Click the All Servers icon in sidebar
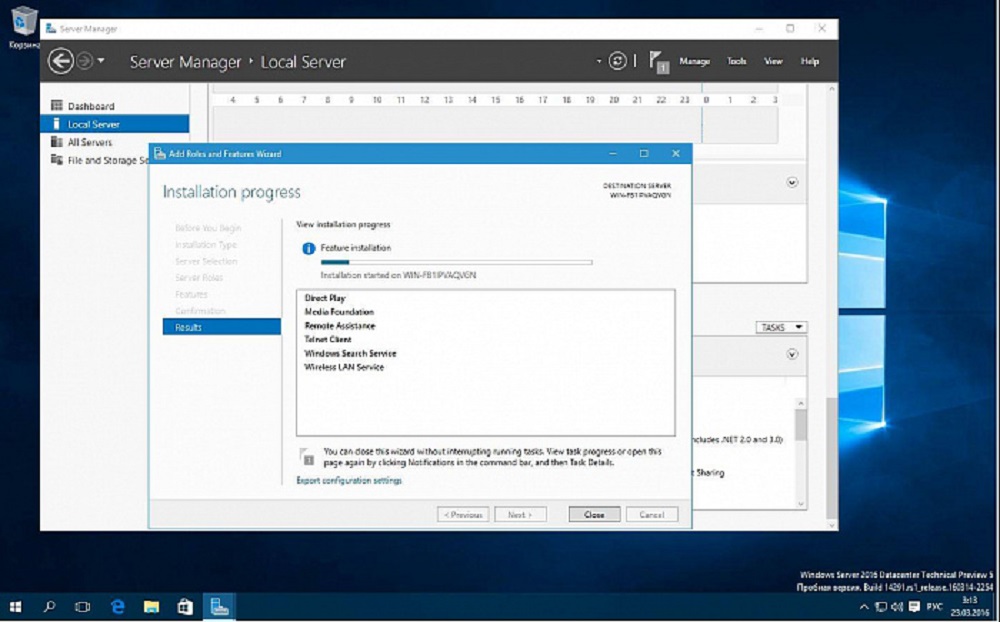Image resolution: width=1000 pixels, height=622 pixels. pyautogui.click(x=57, y=142)
